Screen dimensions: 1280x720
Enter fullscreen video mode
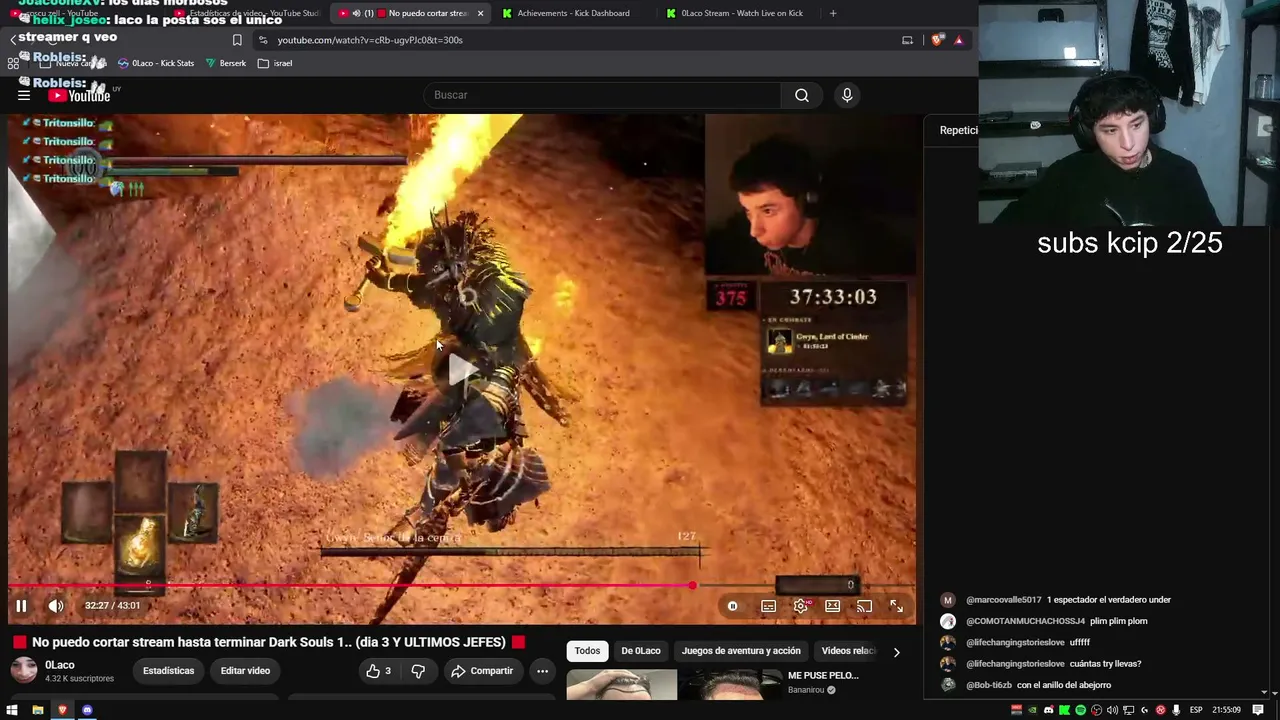pos(896,606)
